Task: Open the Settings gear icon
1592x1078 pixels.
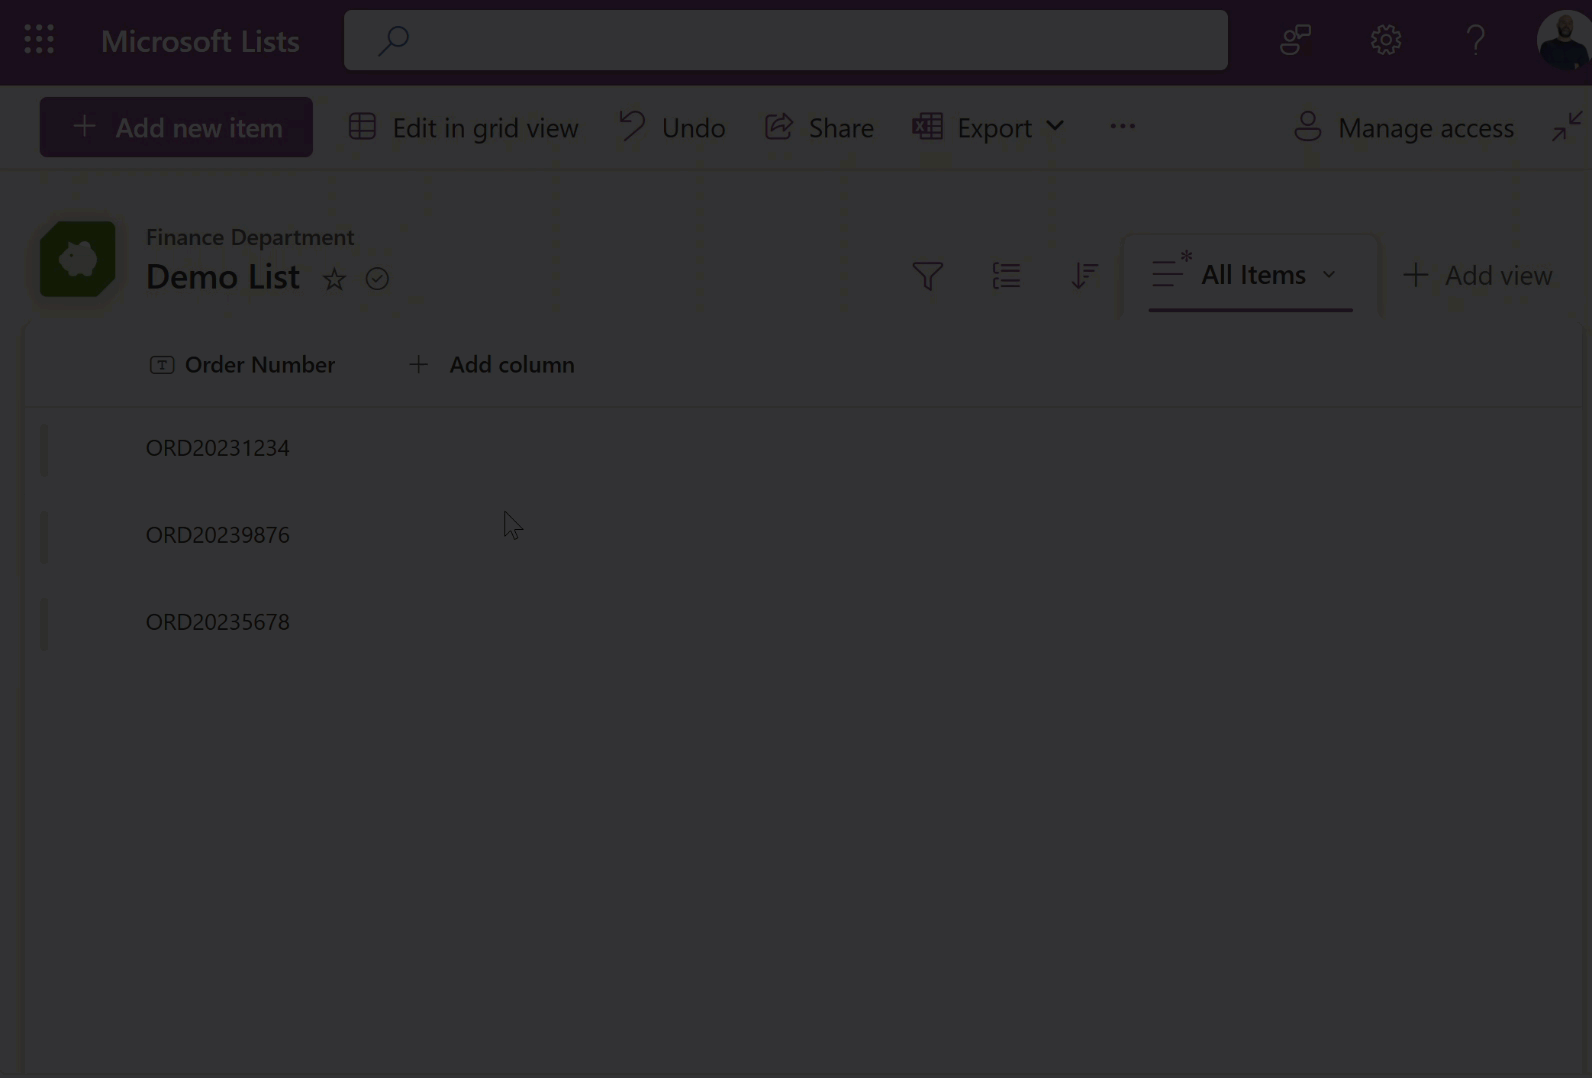Action: coord(1386,40)
